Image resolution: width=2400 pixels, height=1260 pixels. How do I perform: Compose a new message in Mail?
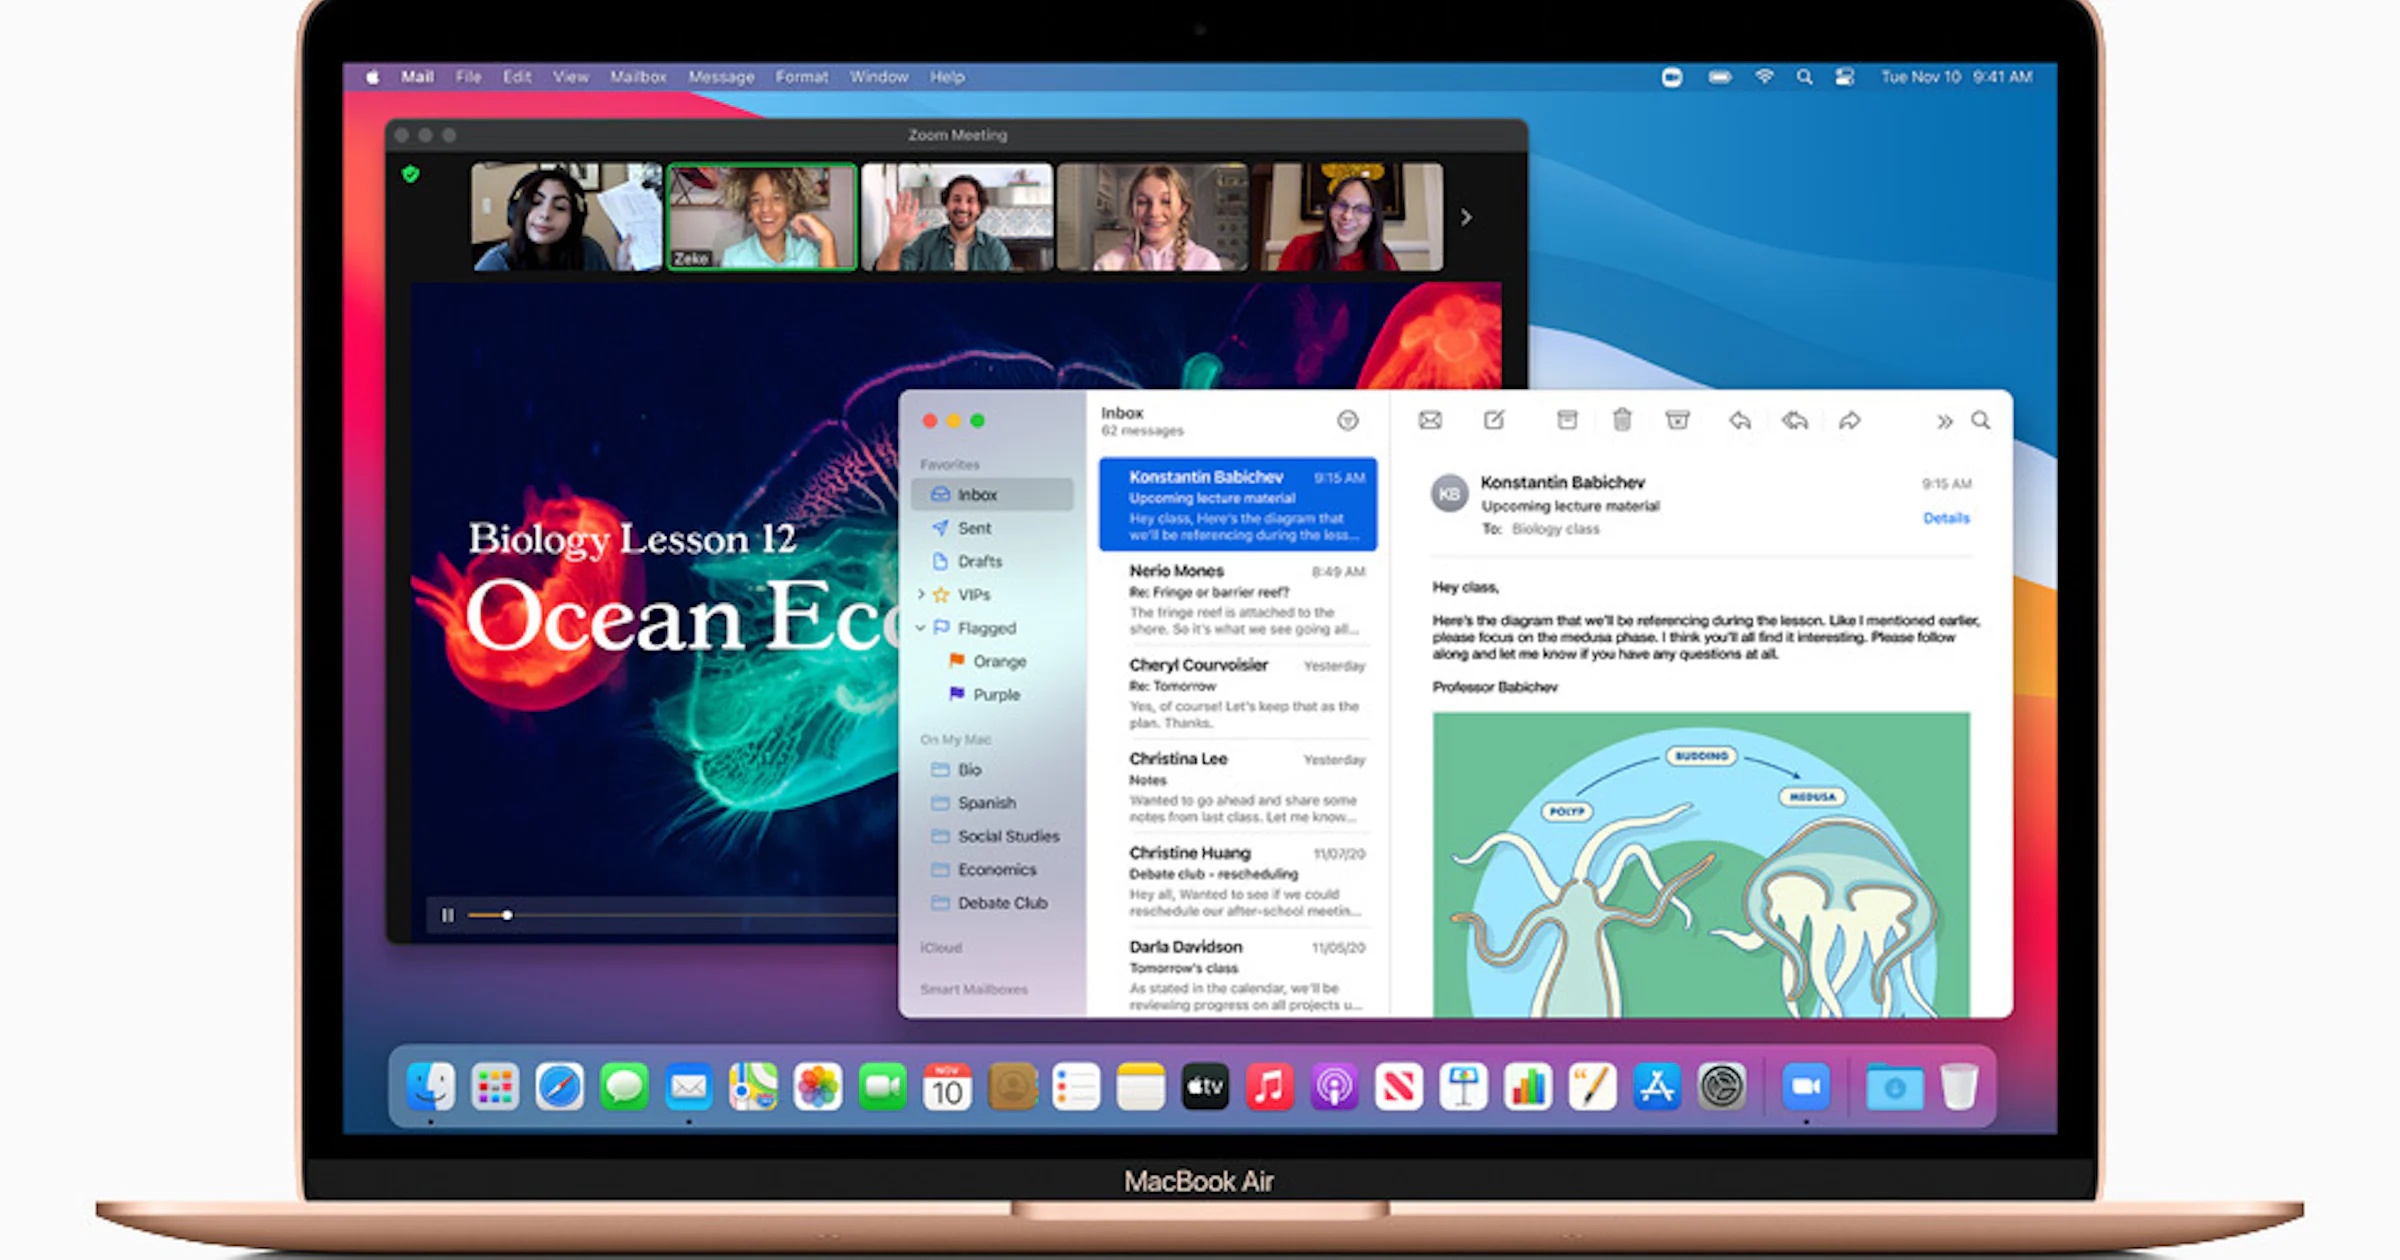(x=1494, y=420)
